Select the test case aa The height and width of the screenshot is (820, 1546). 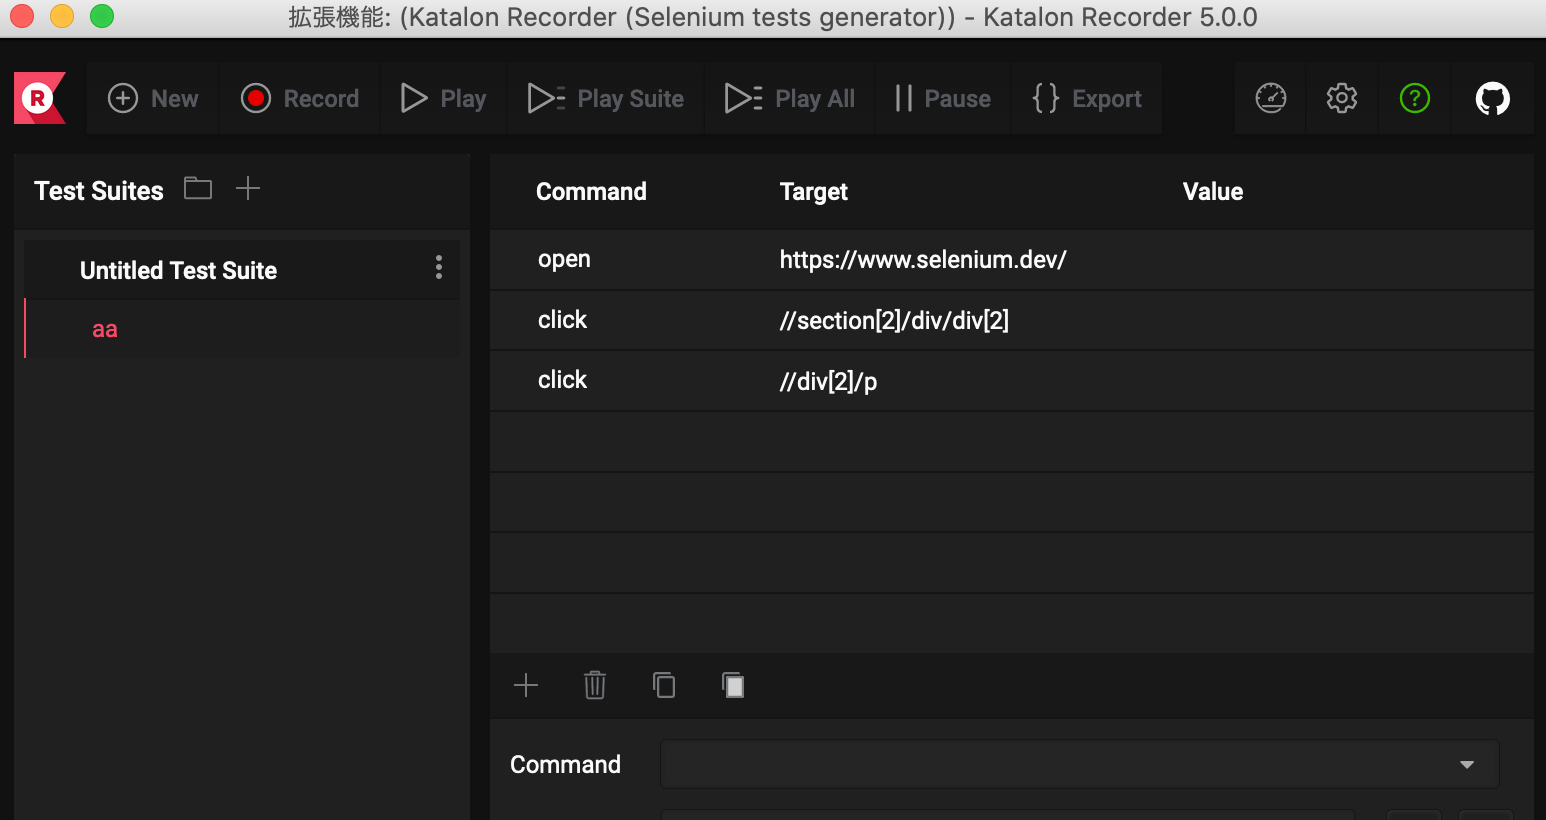(x=242, y=329)
